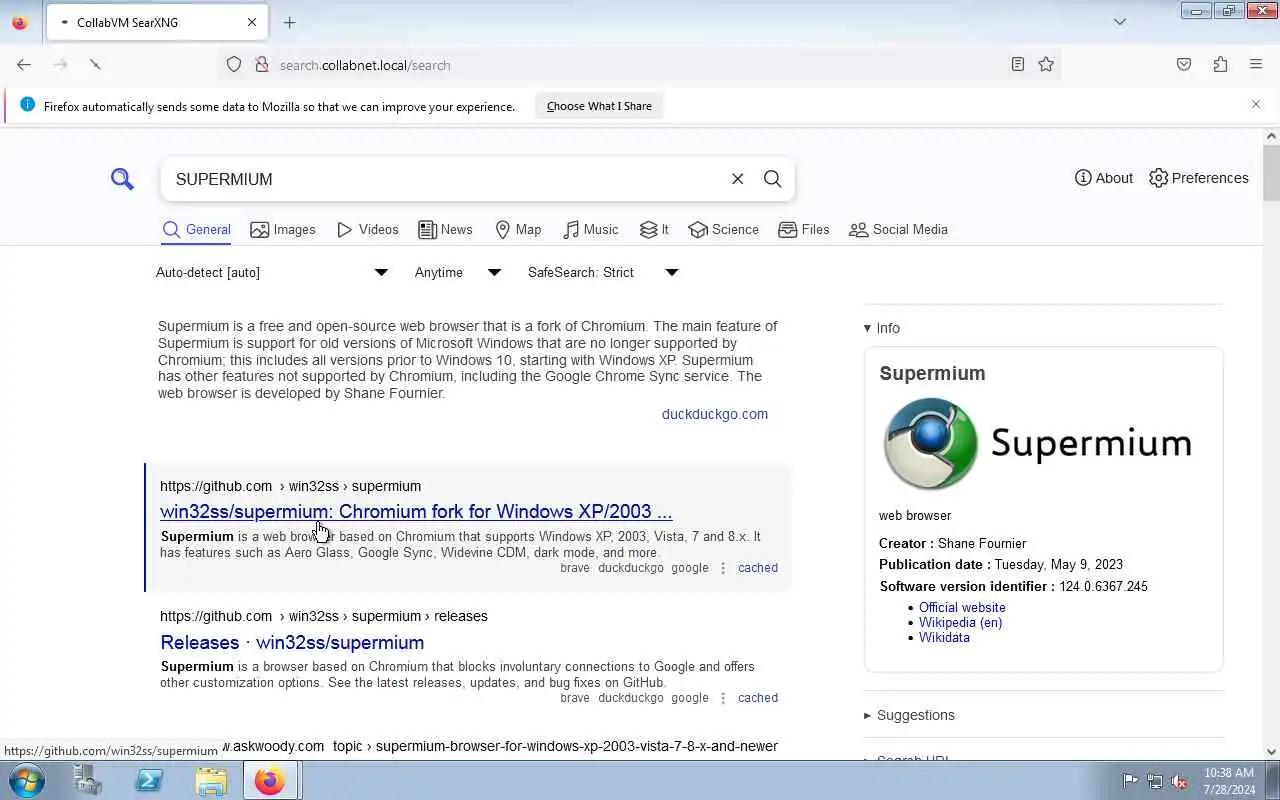The height and width of the screenshot is (800, 1280).
Task: Open Save to Pocket icon
Action: click(x=1184, y=64)
